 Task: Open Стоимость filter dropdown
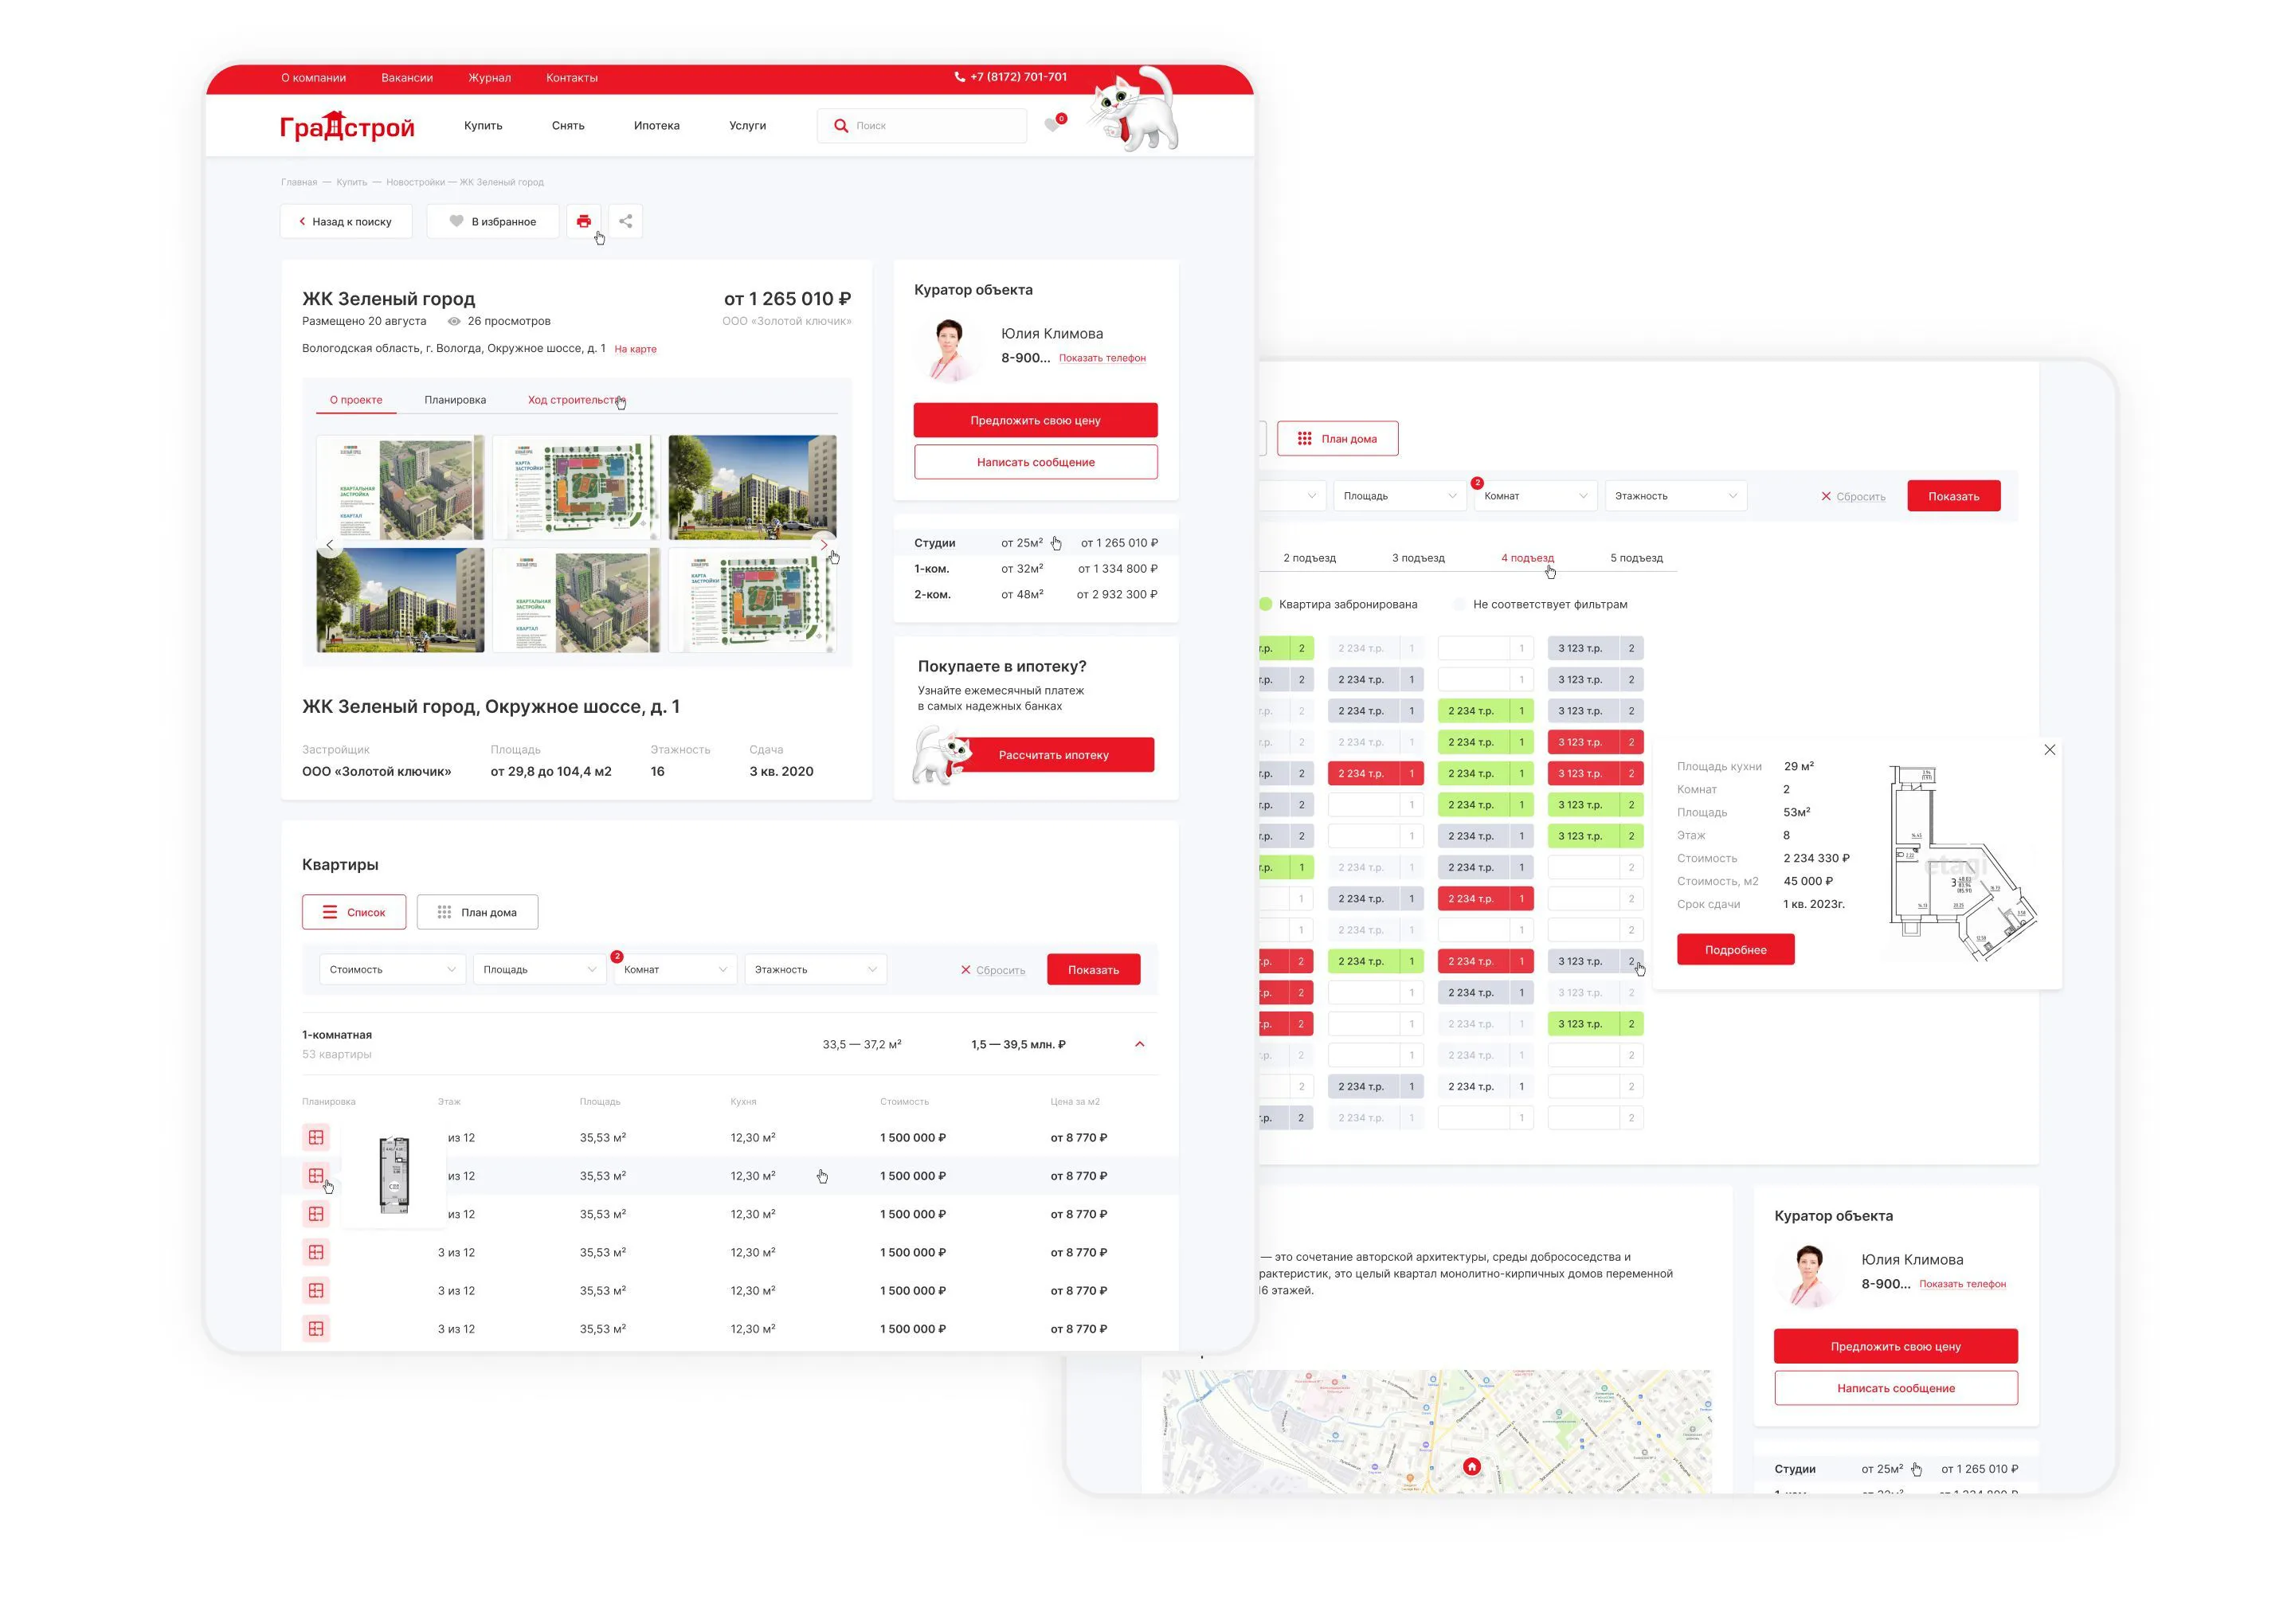click(x=392, y=969)
